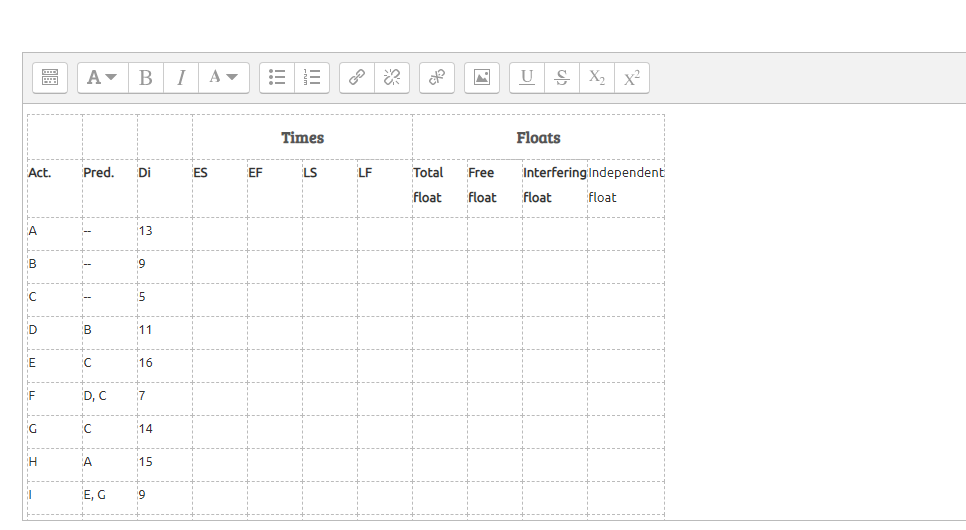Click the prevent auto-linking icon
966x530 pixels.
(x=437, y=78)
